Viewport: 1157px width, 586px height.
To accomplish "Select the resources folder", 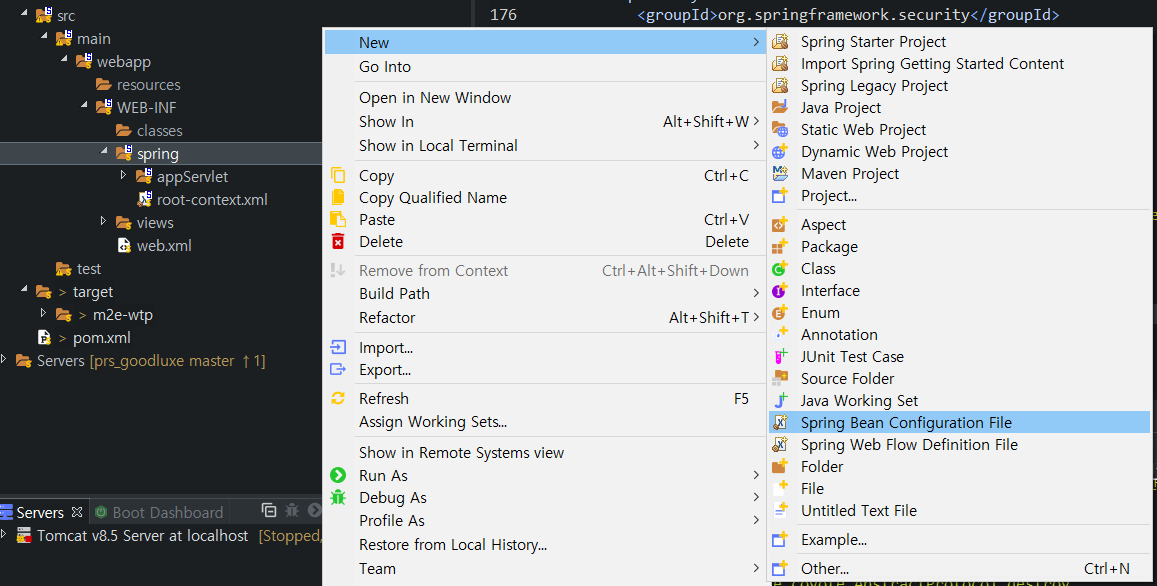I will [148, 85].
